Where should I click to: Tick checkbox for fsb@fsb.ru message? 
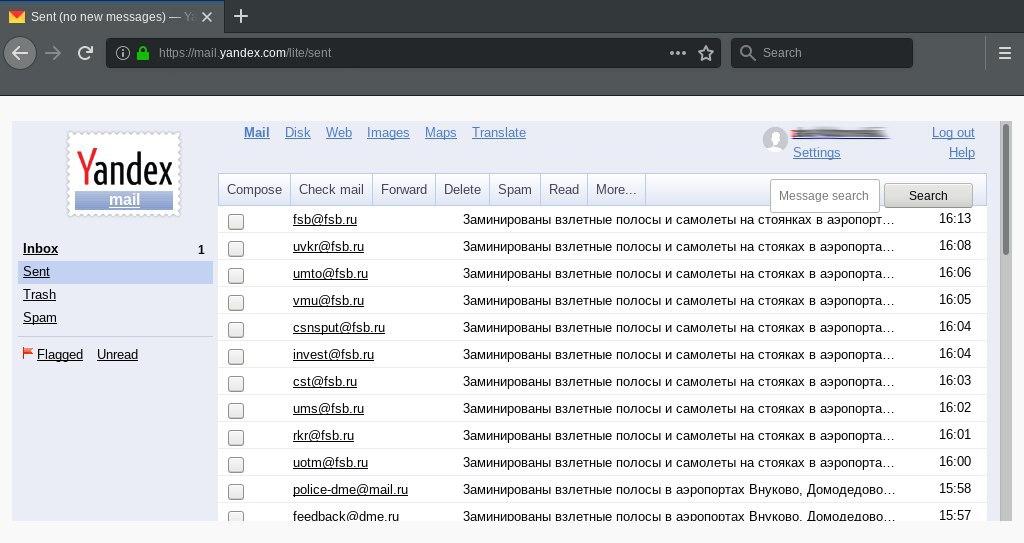[236, 221]
